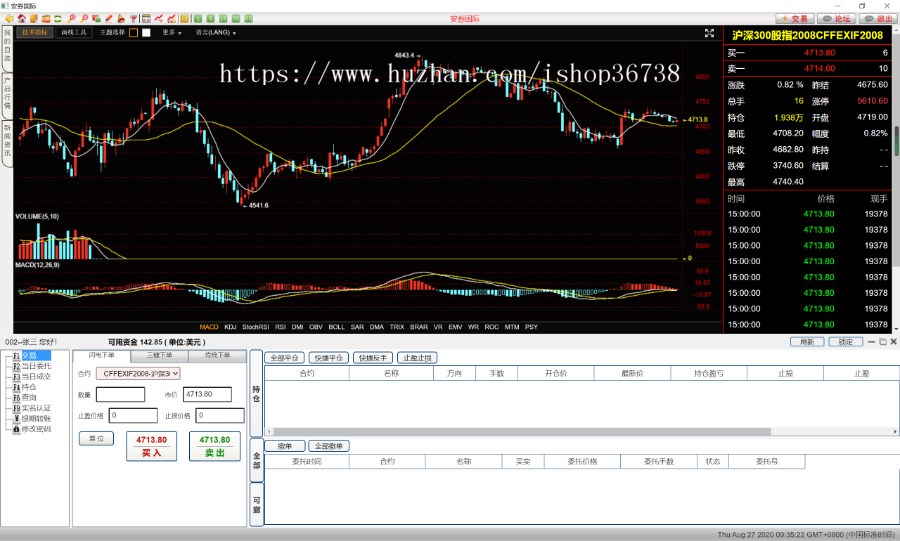Image resolution: width=900 pixels, height=541 pixels.
Task: Open the 画线工具 tab
Action: click(75, 32)
